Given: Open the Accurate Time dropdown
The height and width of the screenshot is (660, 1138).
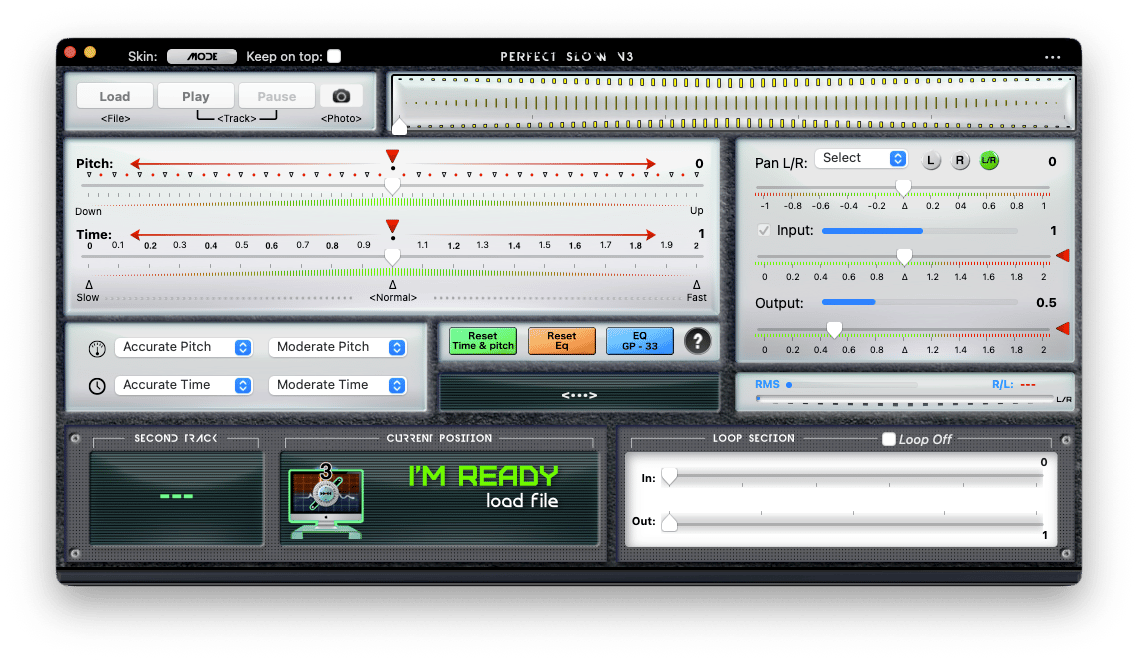Looking at the screenshot, I should click(x=184, y=385).
